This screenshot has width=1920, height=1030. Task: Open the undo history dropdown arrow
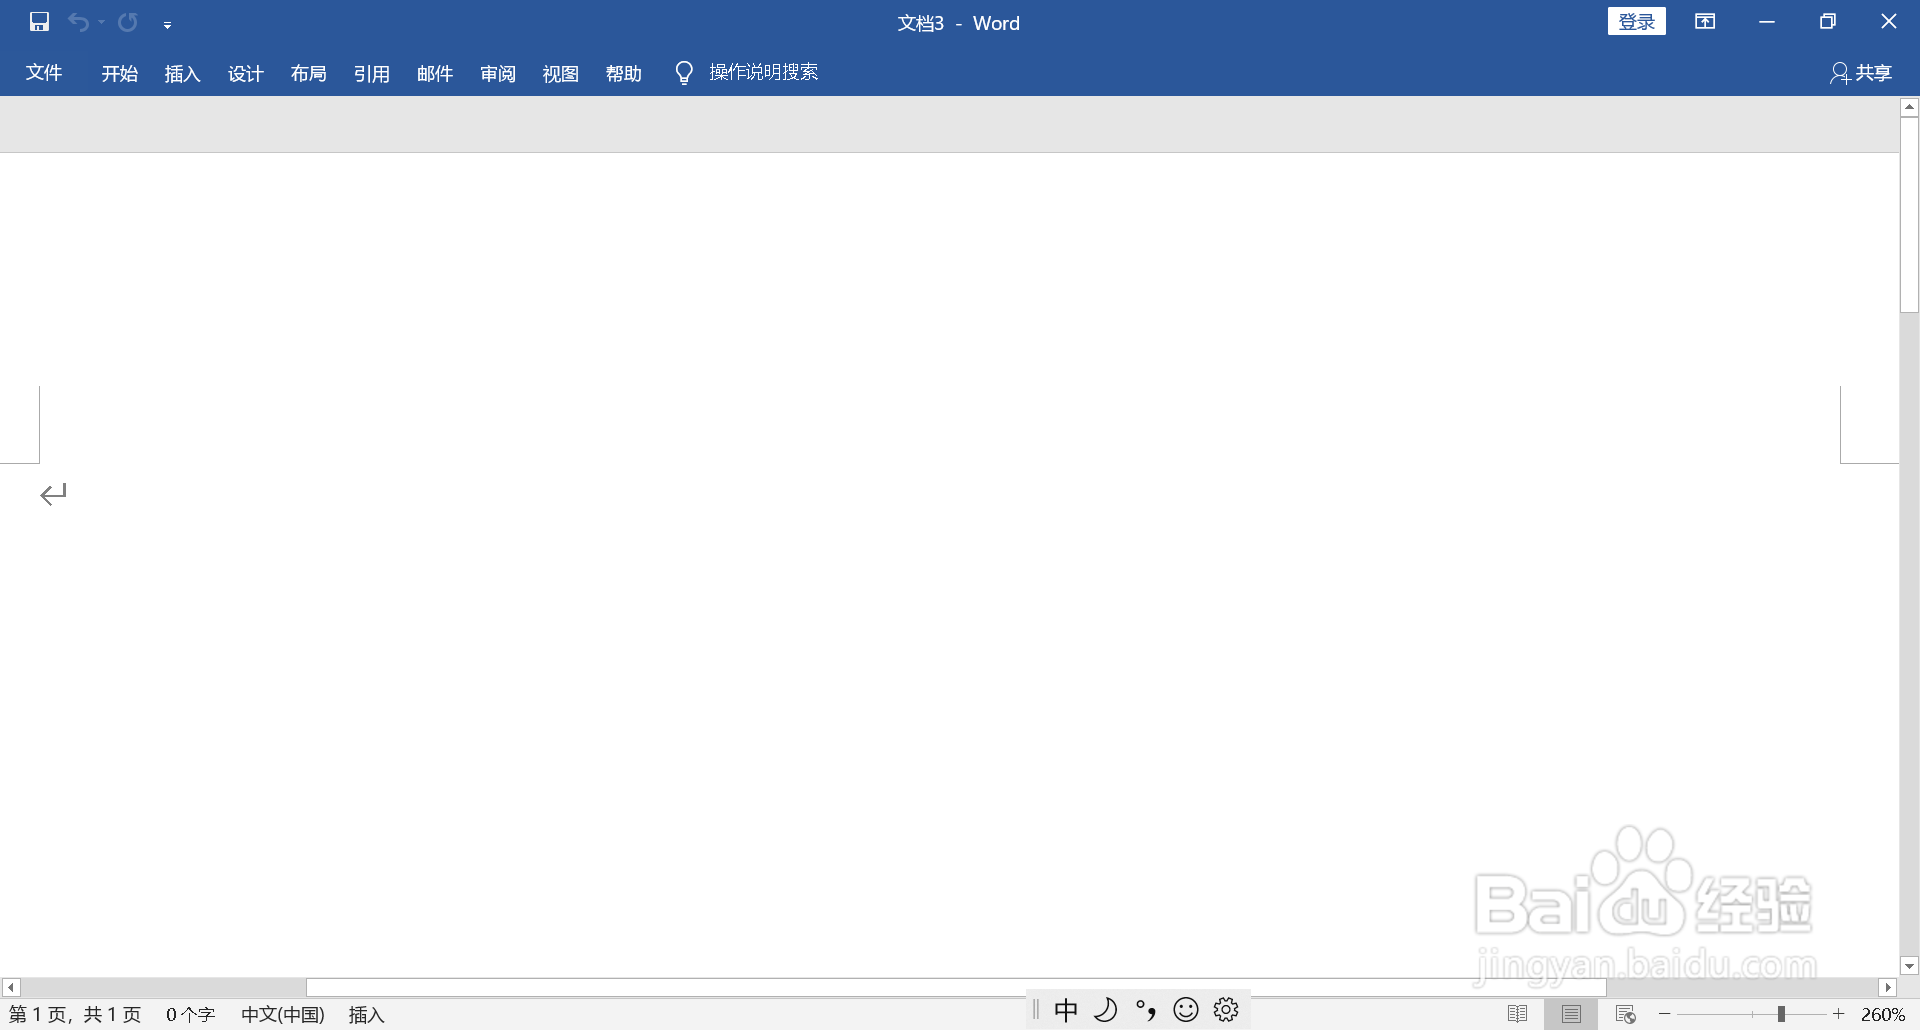coord(101,22)
